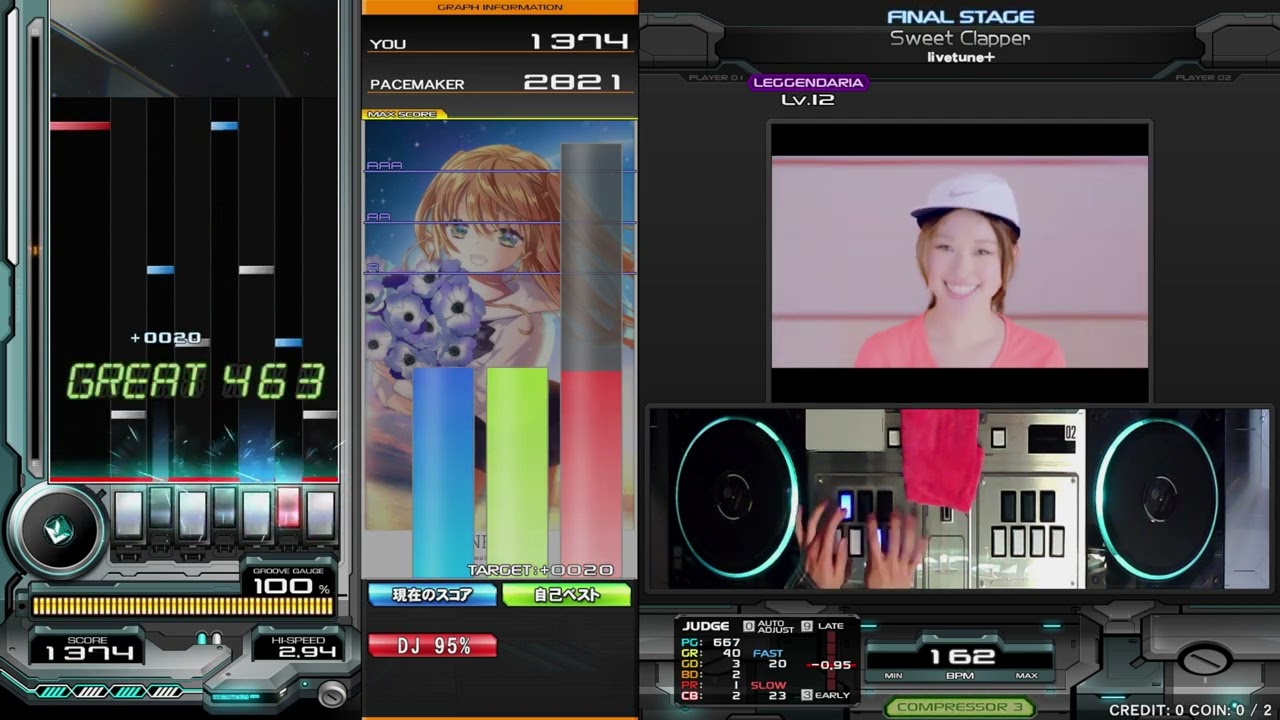Viewport: 1280px width, 720px height.
Task: Open the GRAPH INFORMATION header
Action: (499, 7)
